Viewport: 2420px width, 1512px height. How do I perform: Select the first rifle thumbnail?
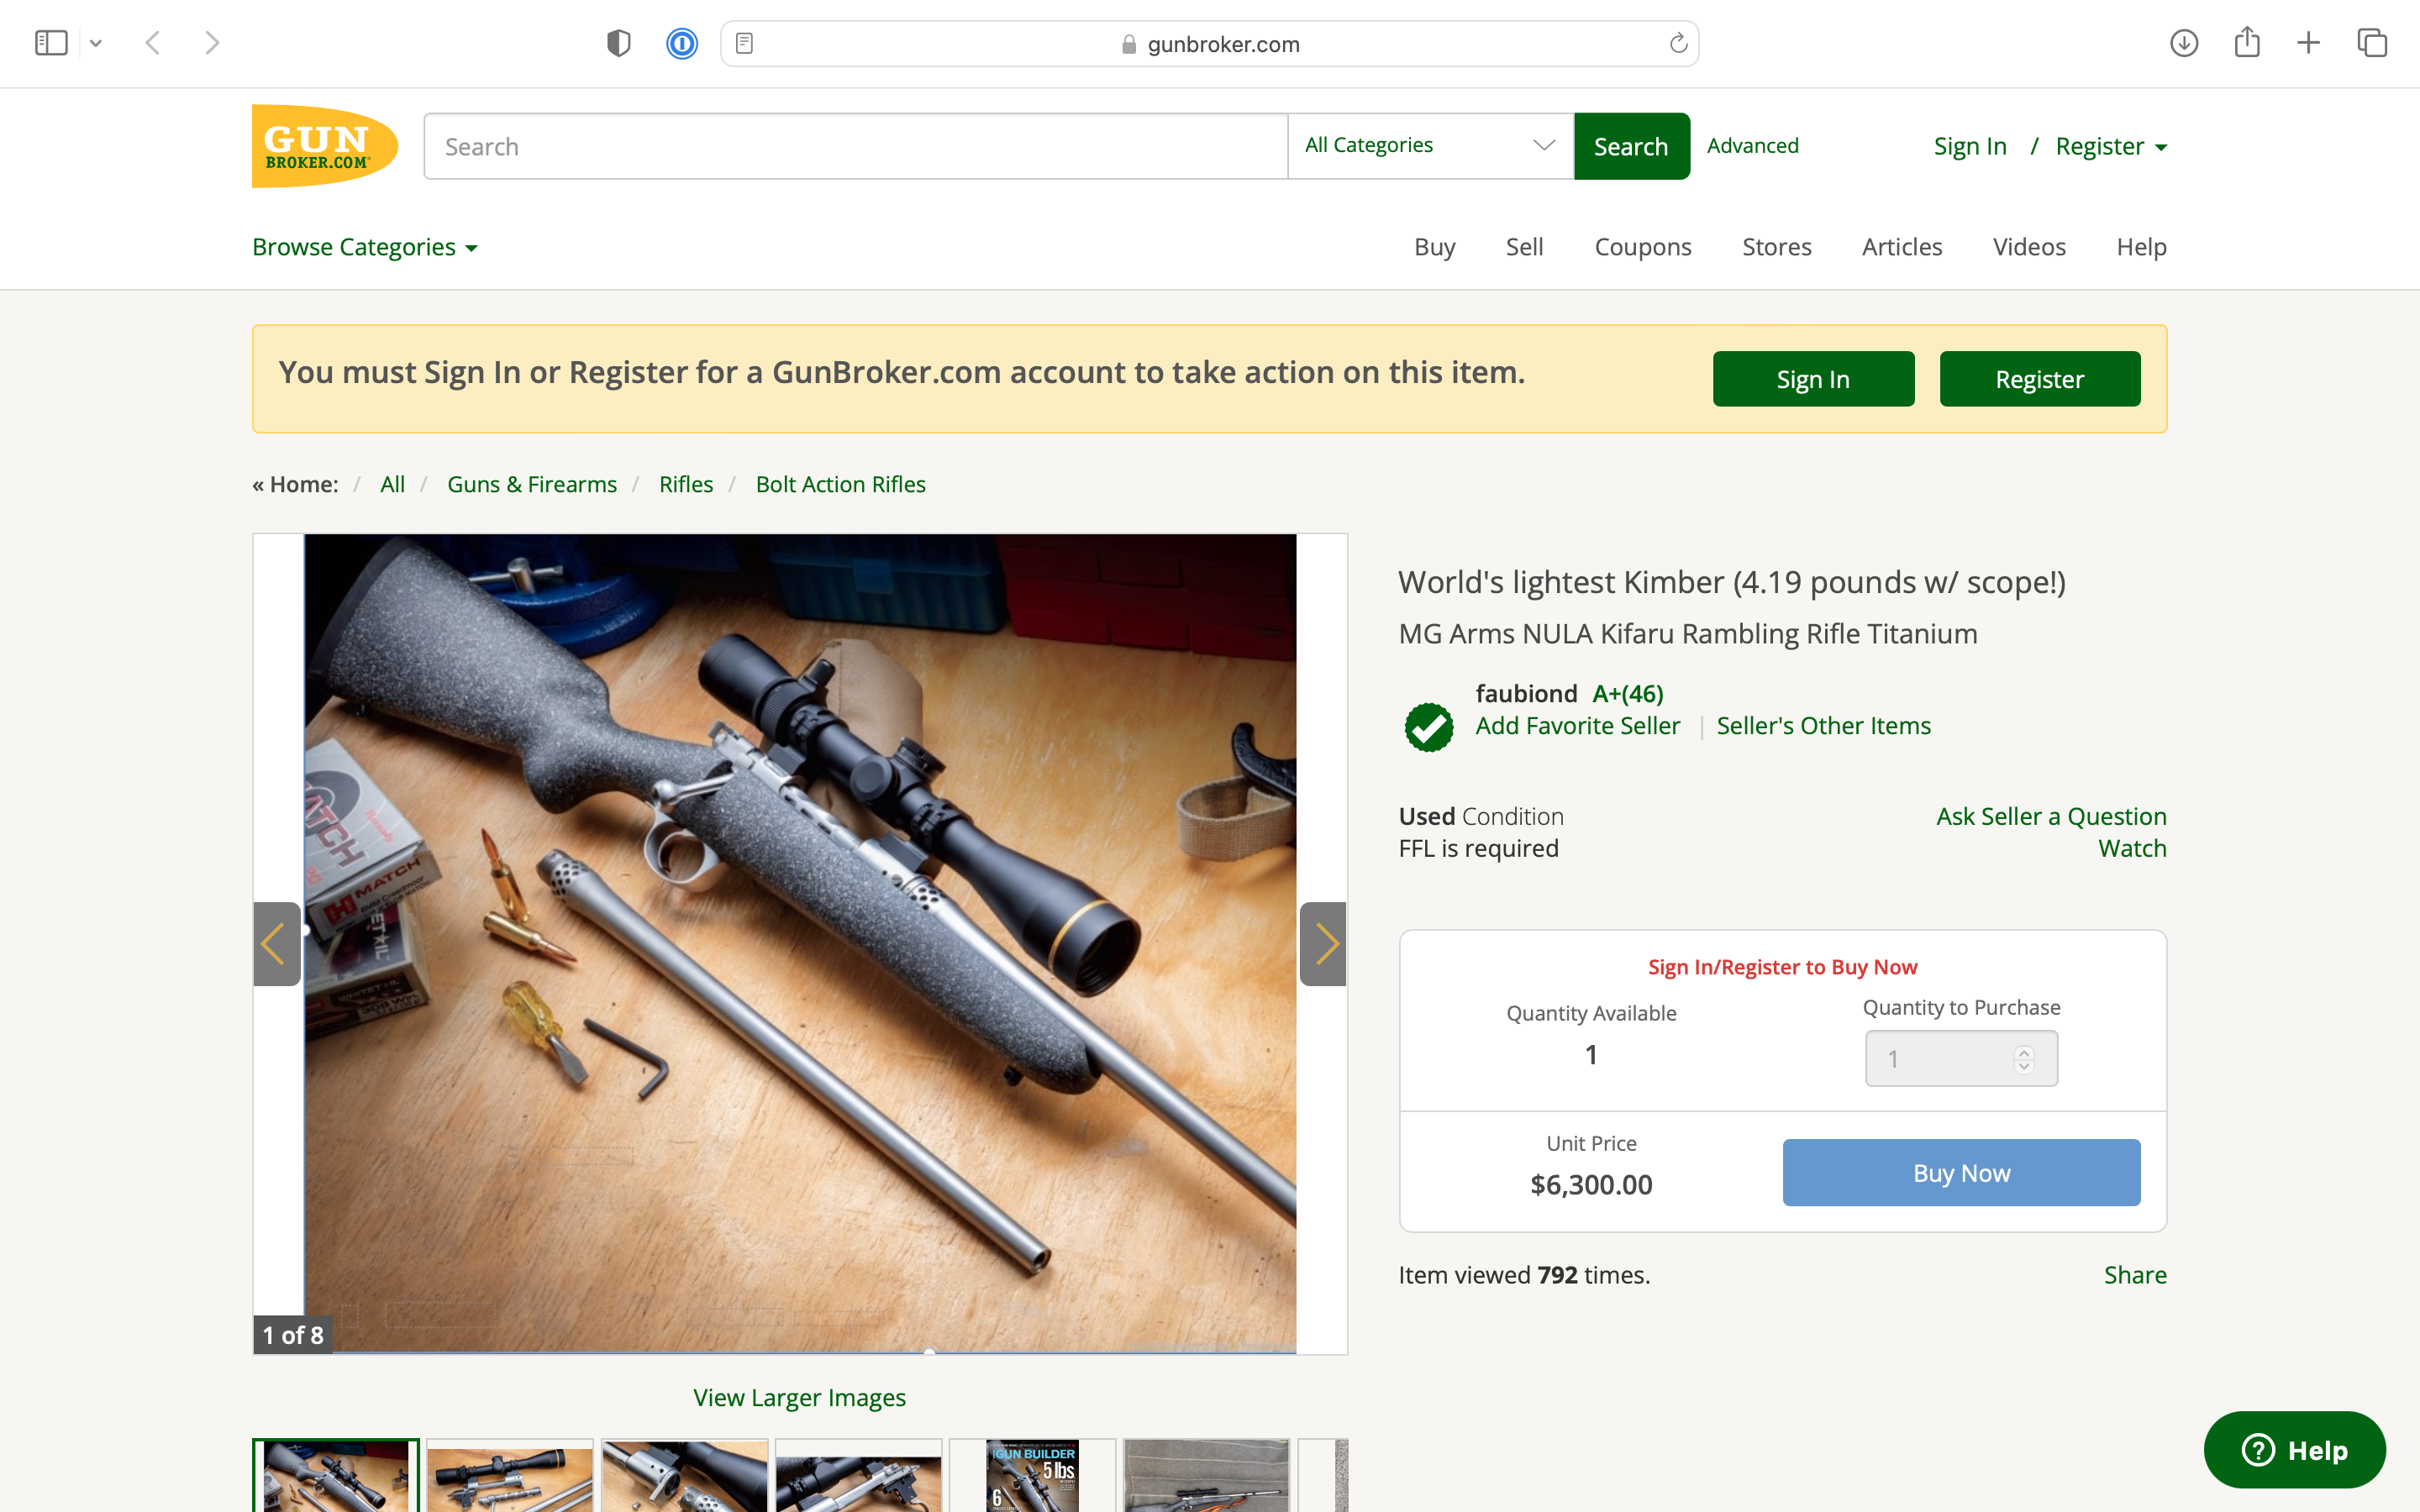click(x=336, y=1476)
